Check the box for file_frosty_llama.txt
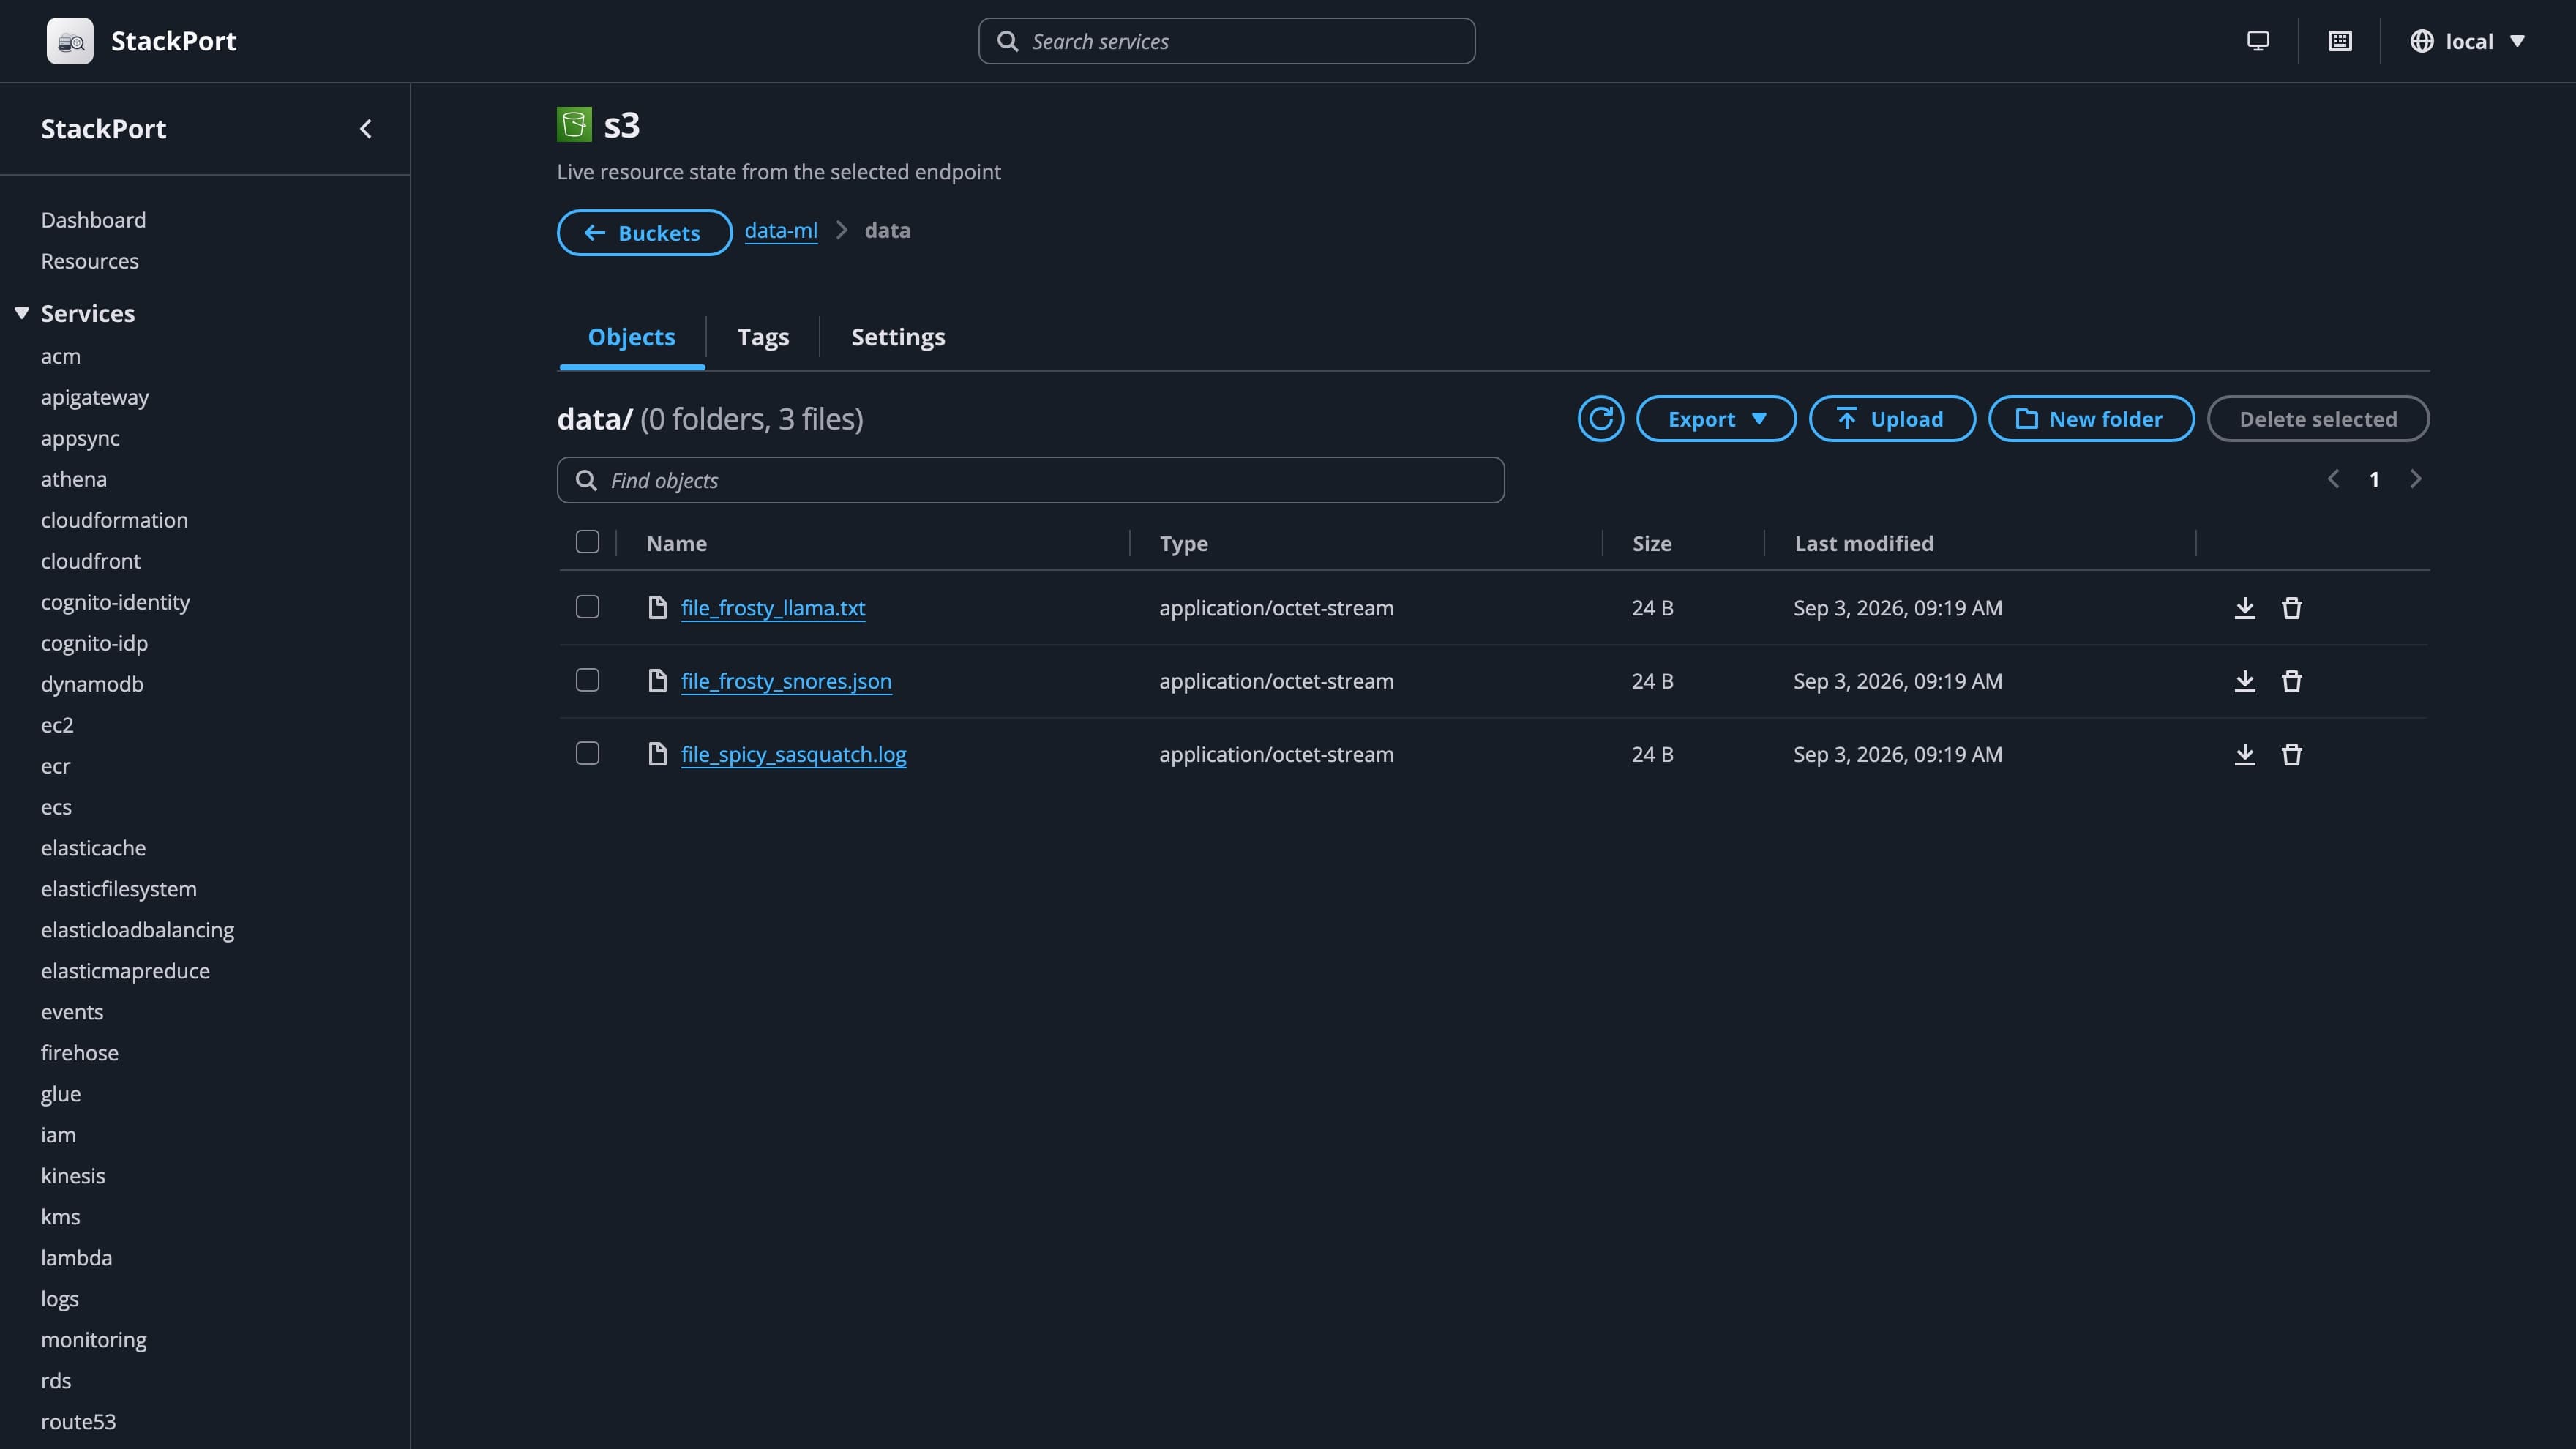Viewport: 2576px width, 1449px height. point(588,607)
